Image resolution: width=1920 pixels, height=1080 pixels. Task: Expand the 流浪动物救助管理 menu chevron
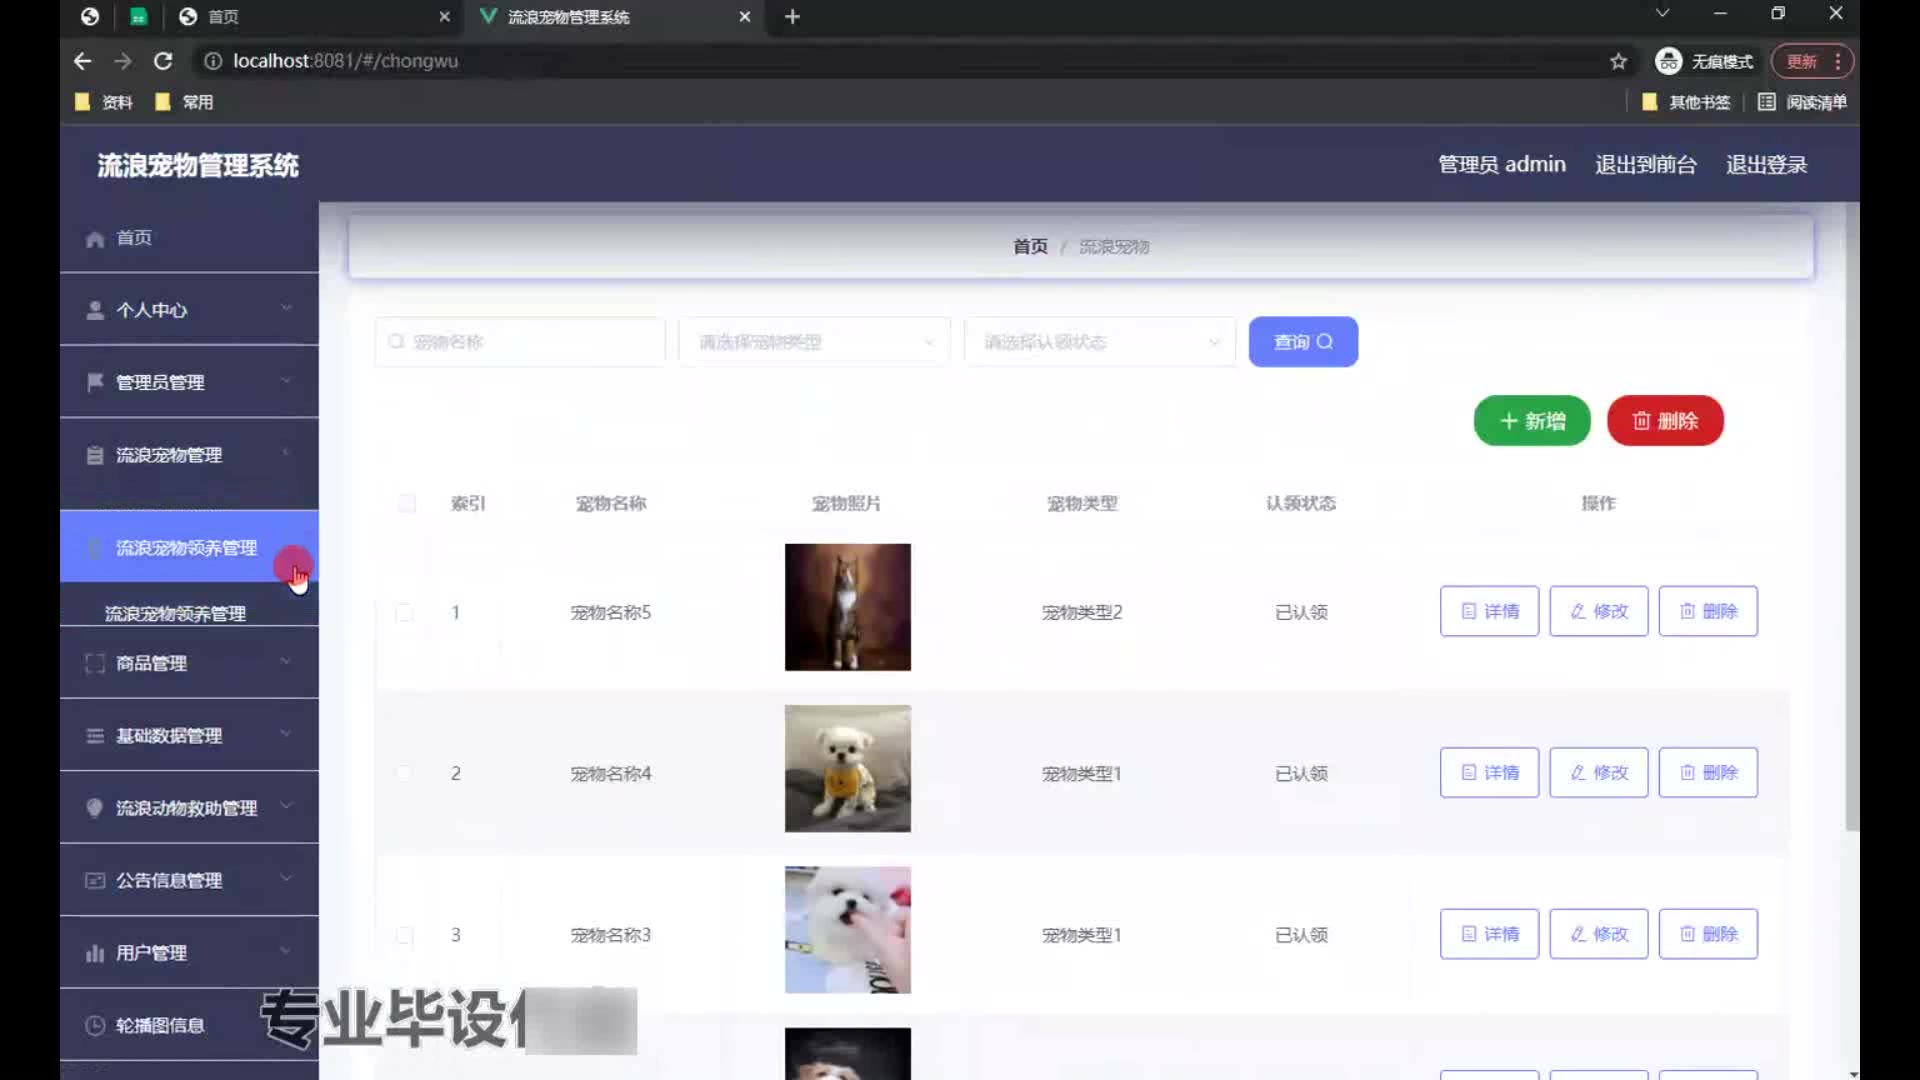(x=286, y=806)
